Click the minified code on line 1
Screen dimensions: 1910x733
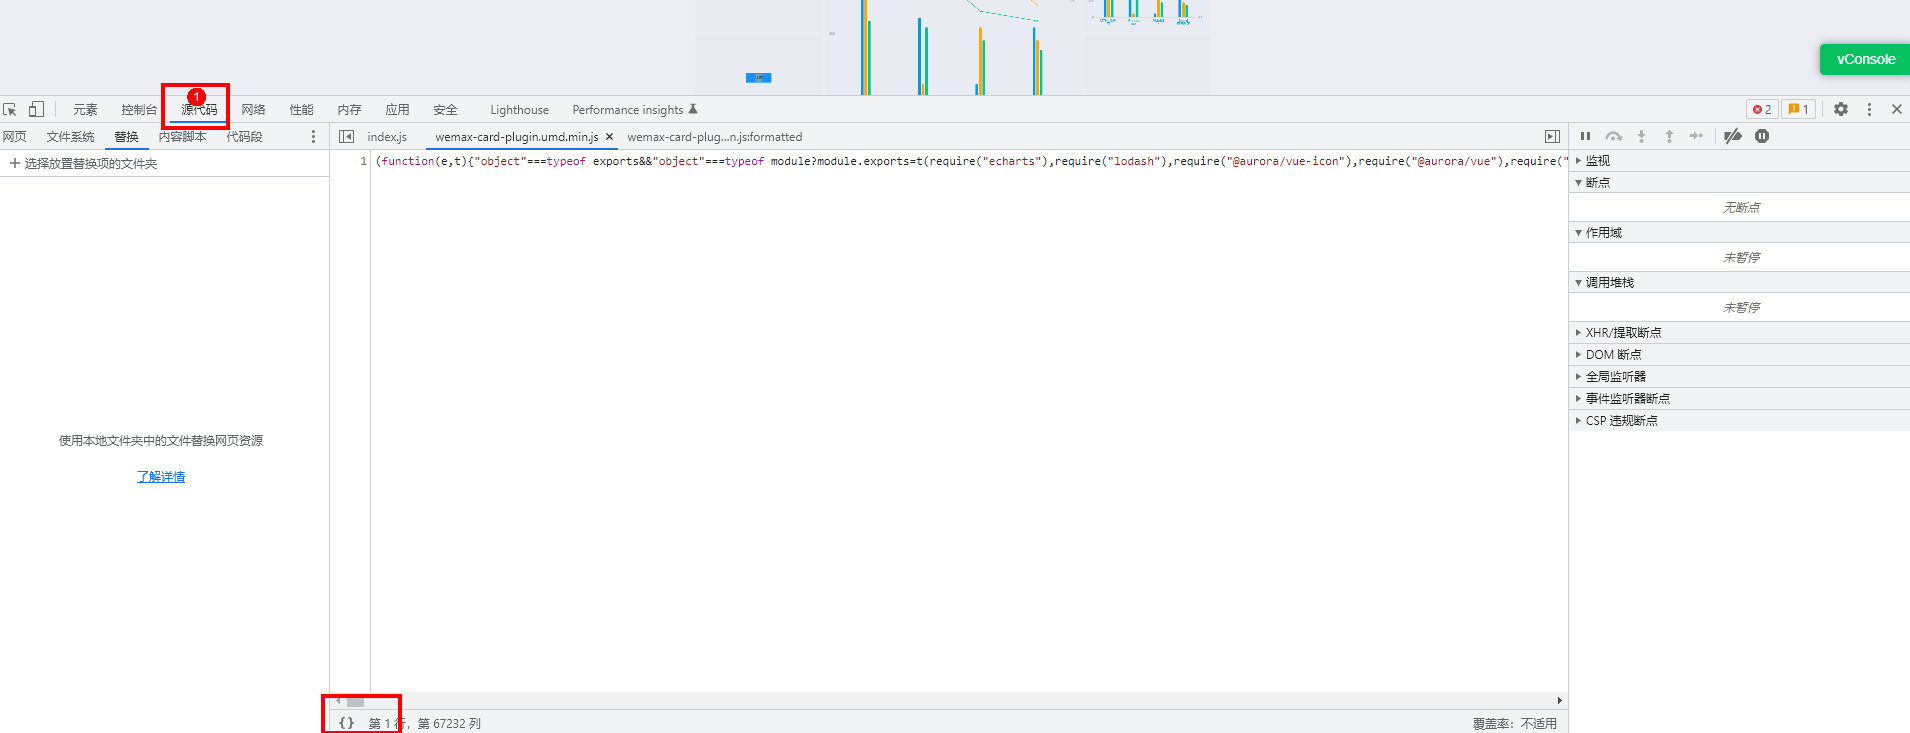tap(970, 161)
